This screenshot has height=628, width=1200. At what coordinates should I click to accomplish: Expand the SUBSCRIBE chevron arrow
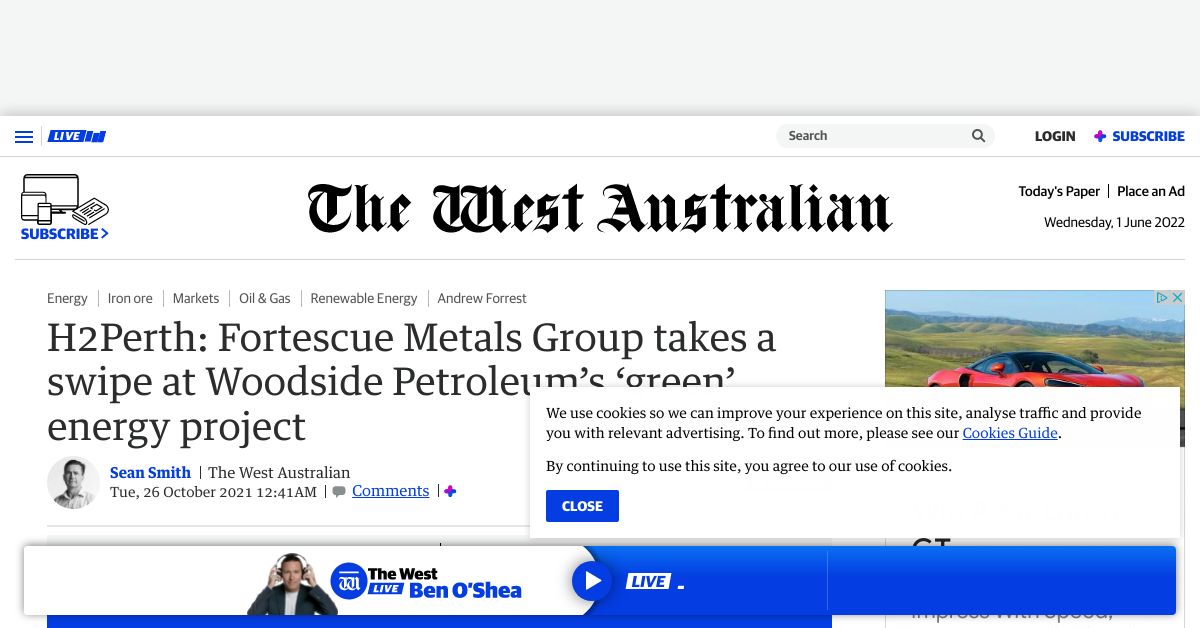104,234
